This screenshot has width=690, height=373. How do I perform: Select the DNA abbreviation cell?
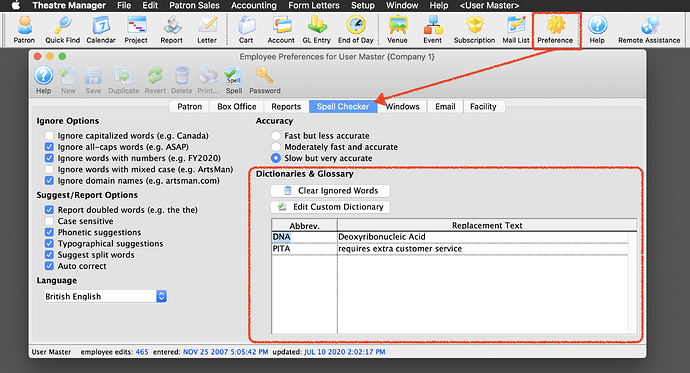point(305,237)
